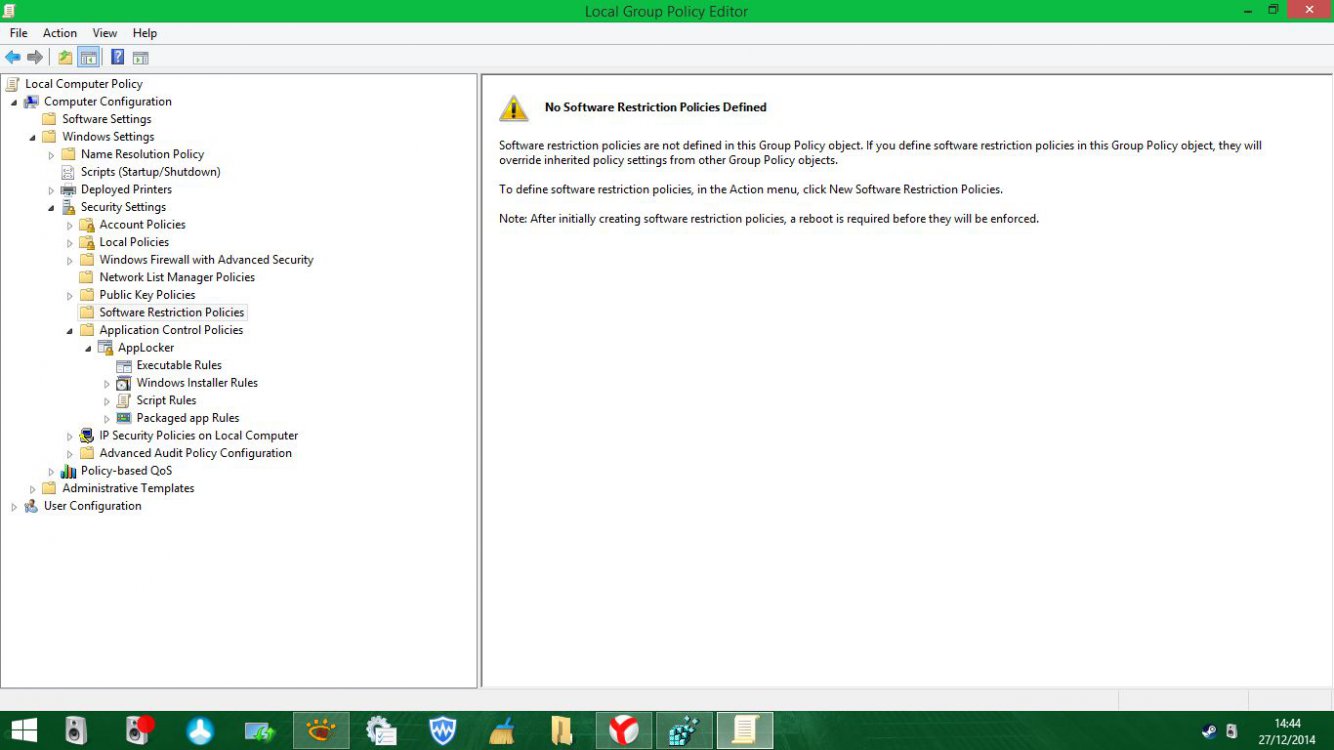
Task: Click the gear checklist taskbar icon
Action: pos(381,731)
